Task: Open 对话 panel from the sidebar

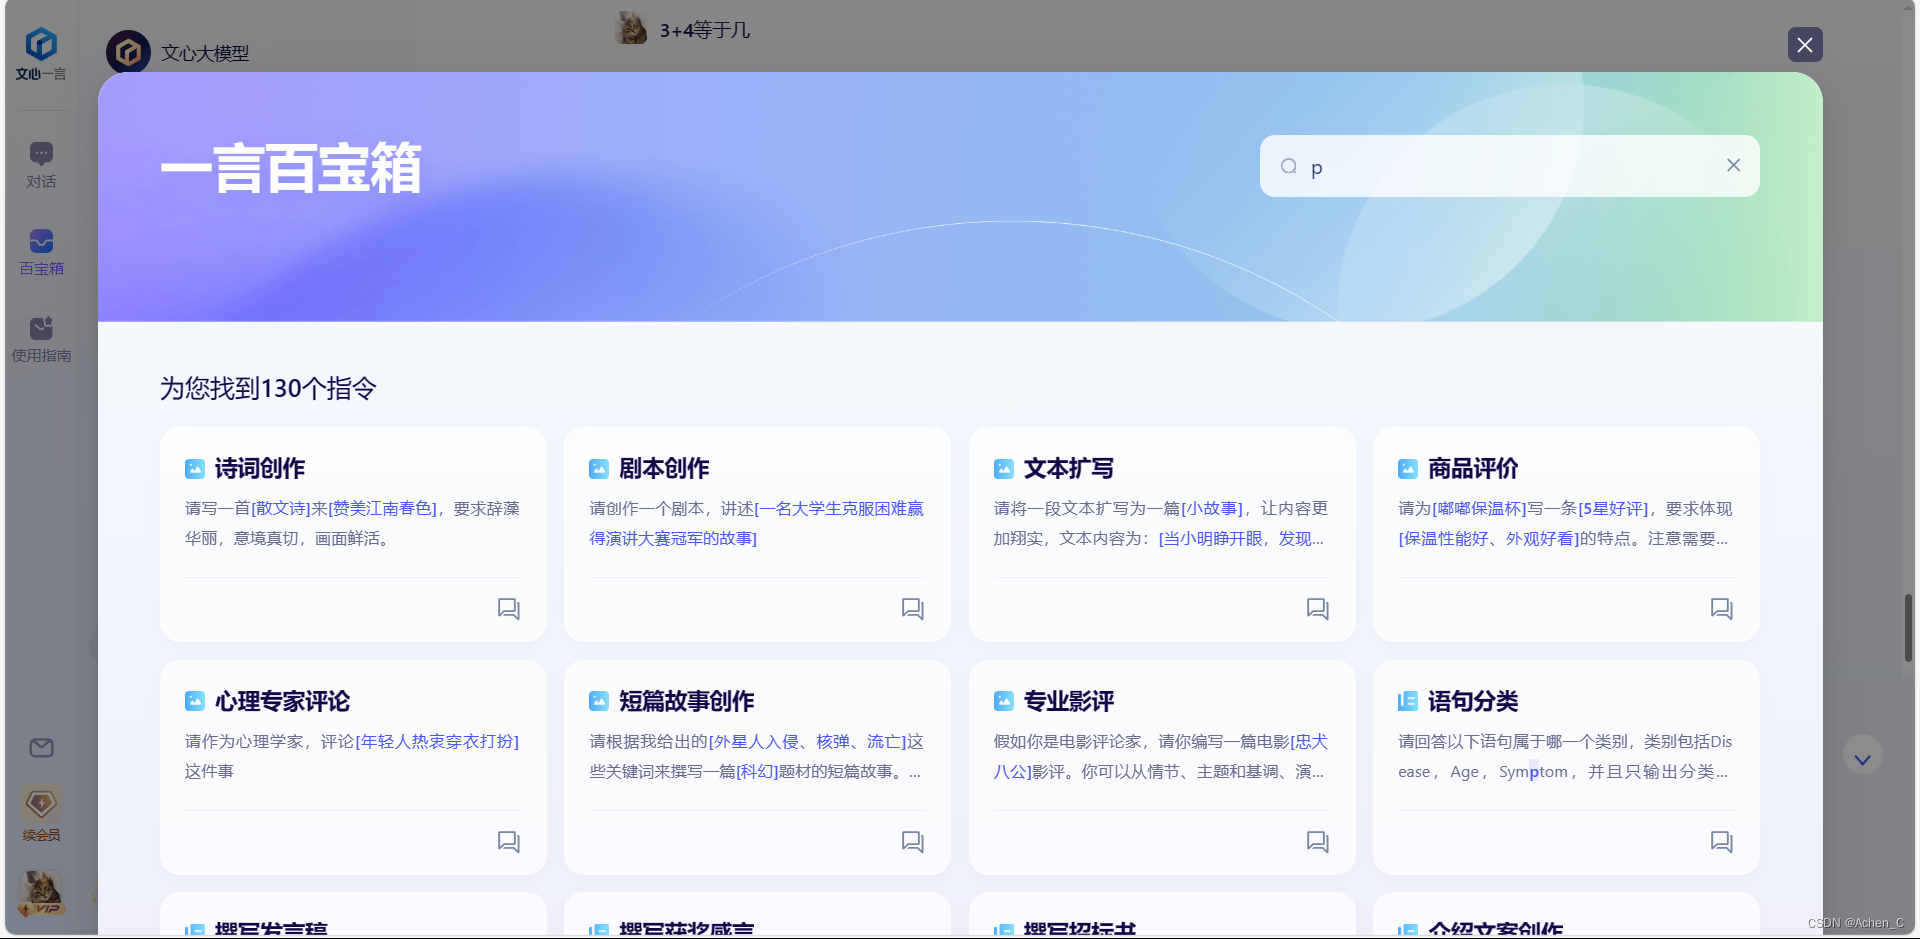Action: [x=41, y=163]
